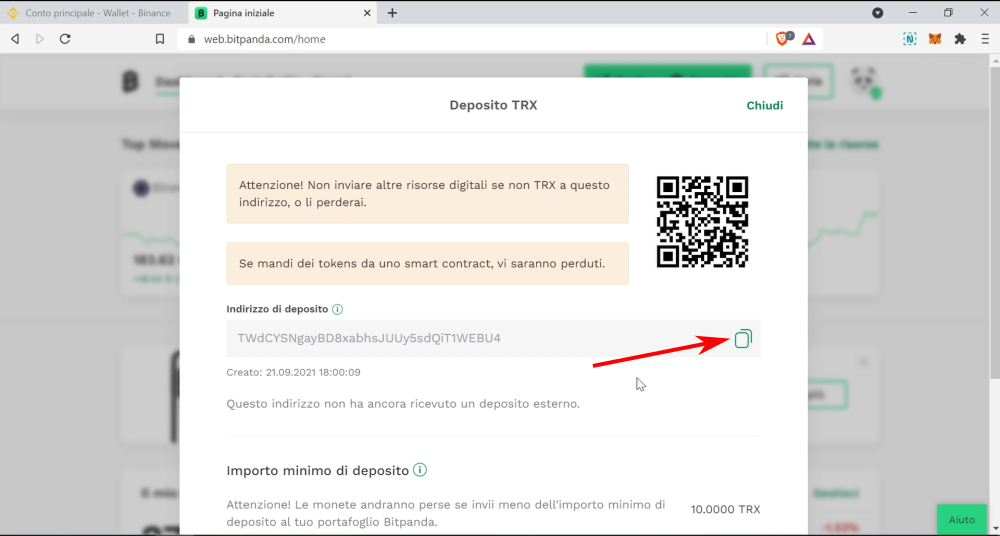Click 'Questo indirizzo non ha ancora ricevuto' text
This screenshot has height=536, width=1000.
403,404
